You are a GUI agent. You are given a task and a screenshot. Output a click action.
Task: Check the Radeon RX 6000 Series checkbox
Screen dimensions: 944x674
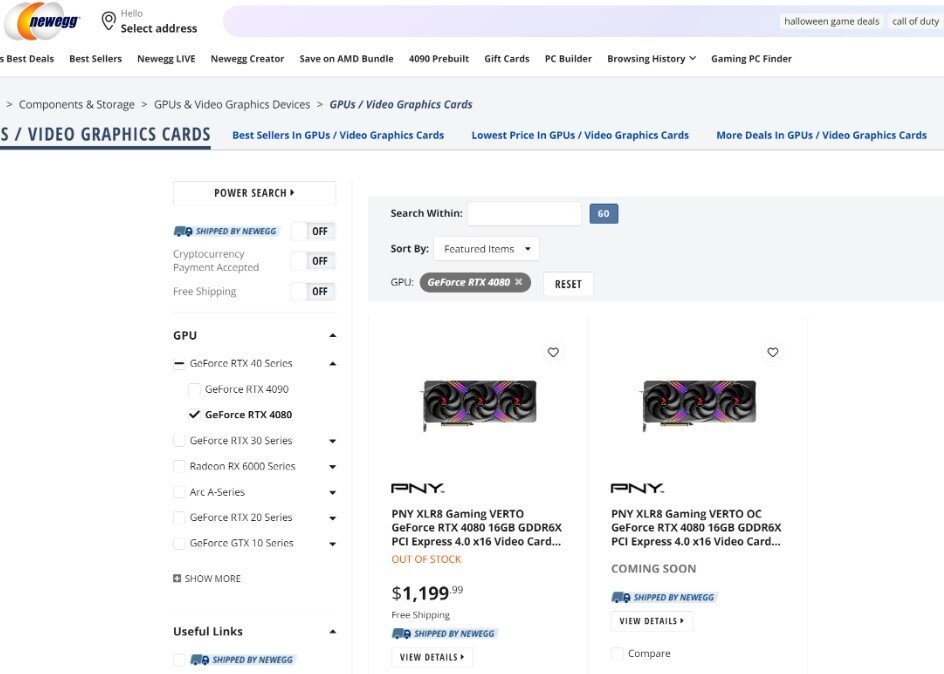[179, 466]
